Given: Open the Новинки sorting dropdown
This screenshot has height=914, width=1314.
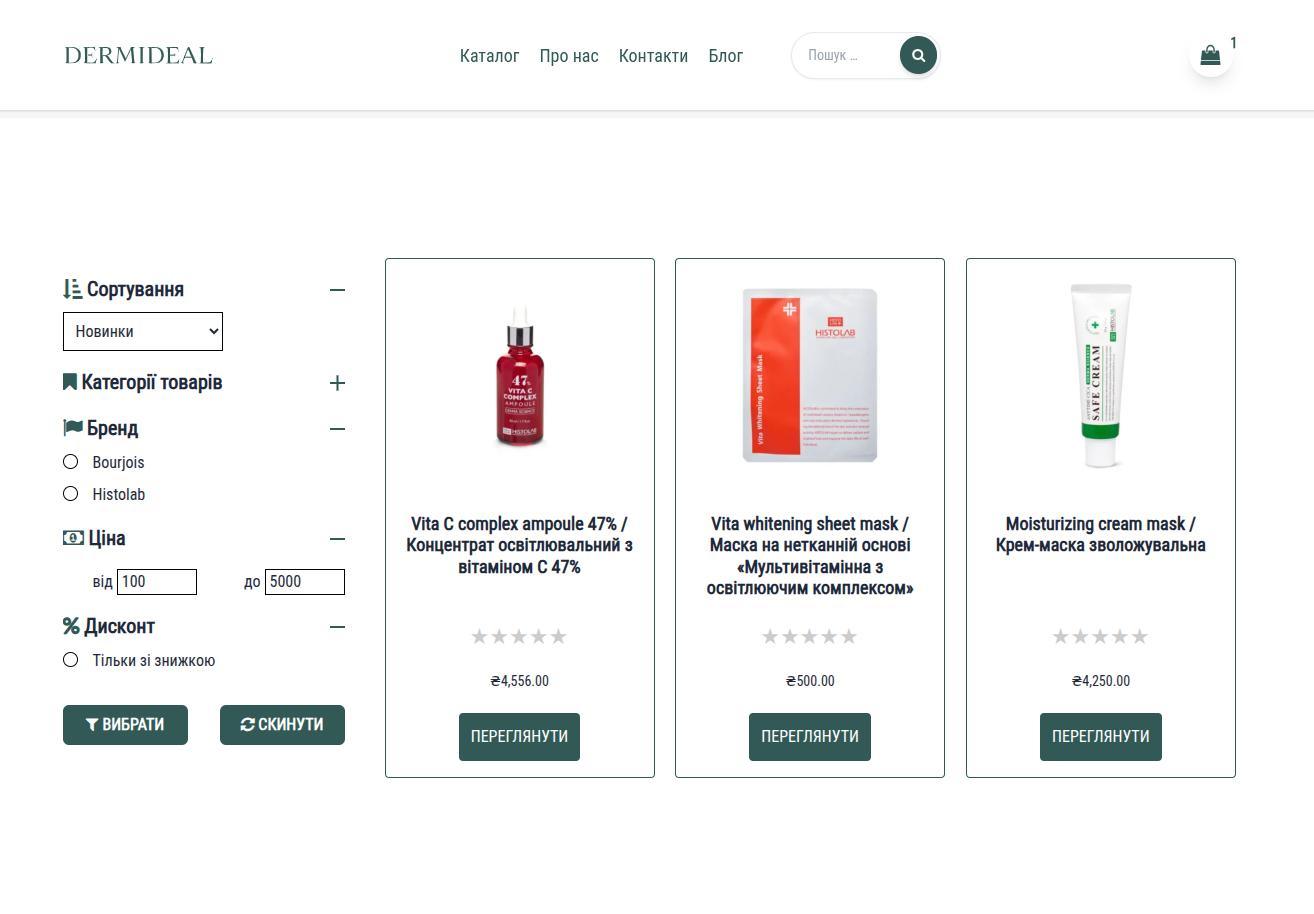Looking at the screenshot, I should (142, 331).
